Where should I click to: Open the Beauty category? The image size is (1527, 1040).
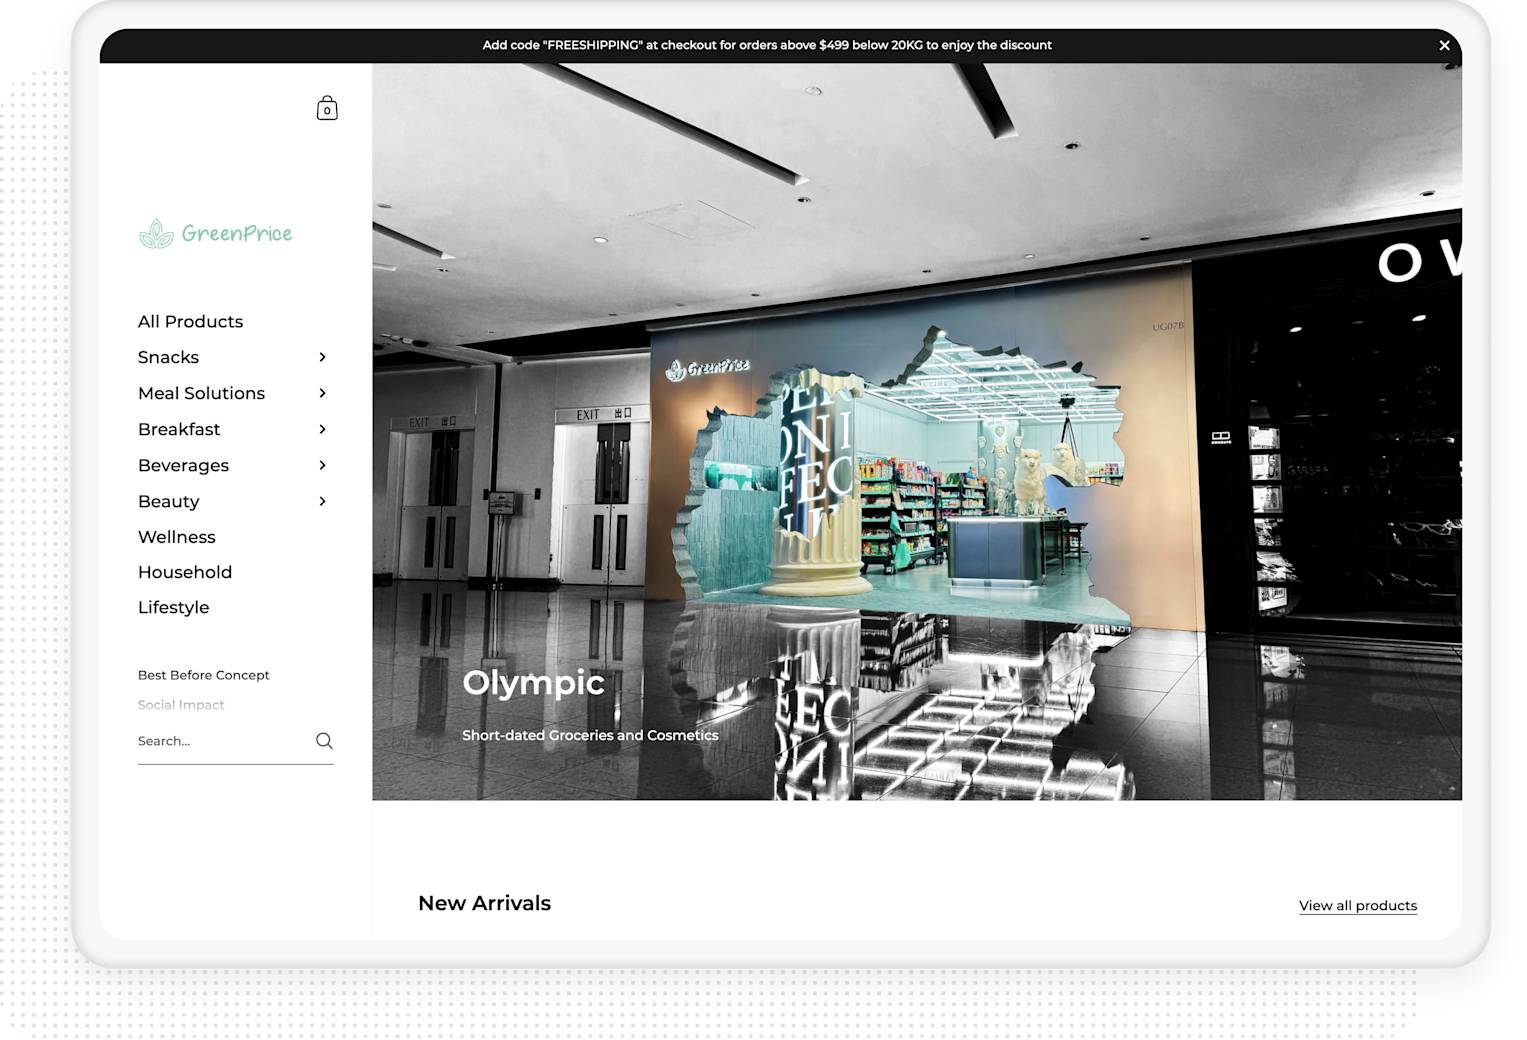[168, 501]
